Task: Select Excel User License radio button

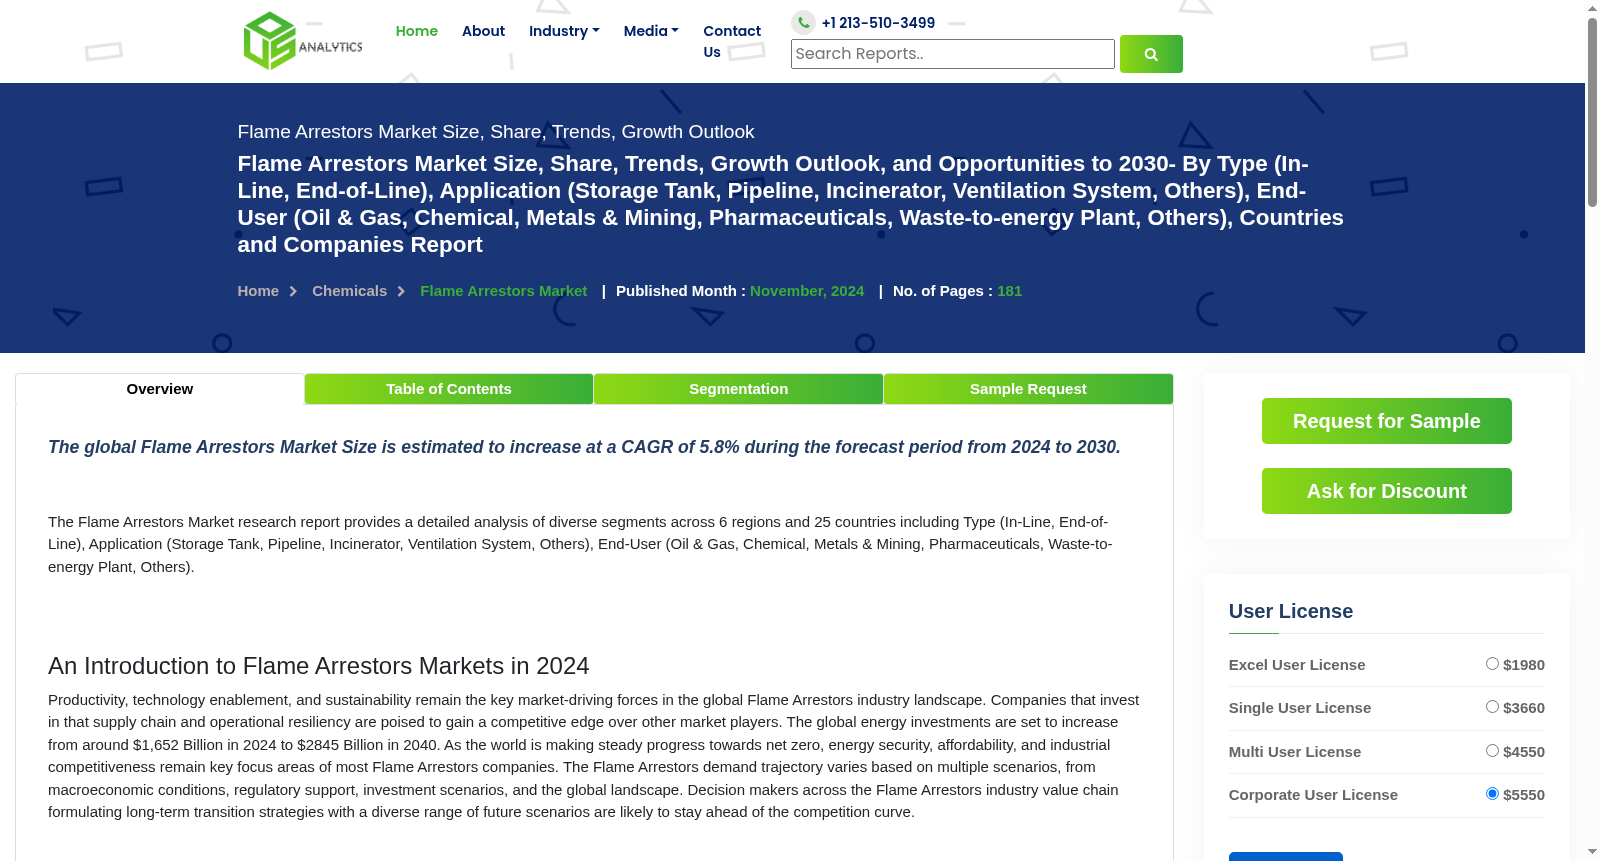Action: click(1492, 664)
